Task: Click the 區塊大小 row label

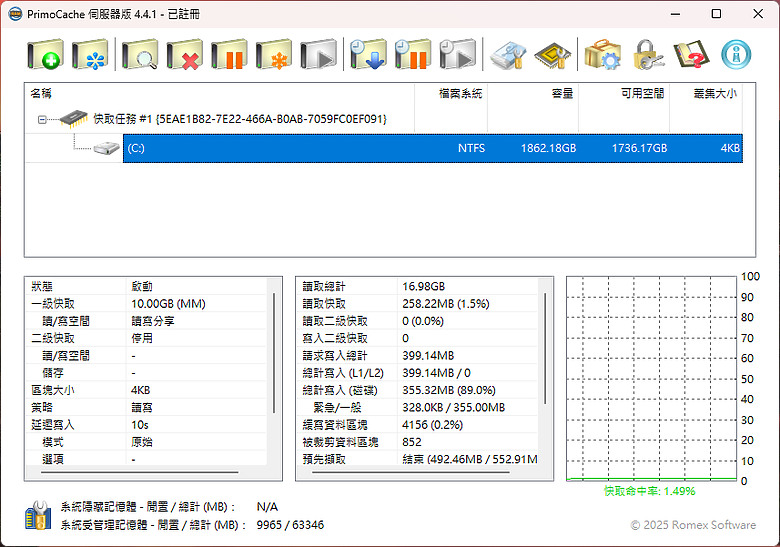Action: coord(53,390)
